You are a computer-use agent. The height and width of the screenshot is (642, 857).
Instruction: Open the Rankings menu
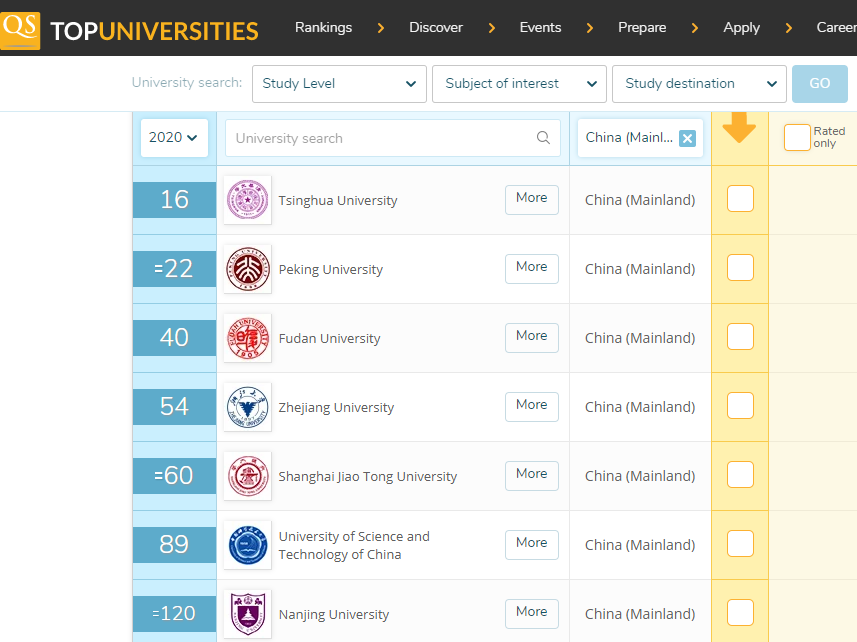[x=324, y=27]
